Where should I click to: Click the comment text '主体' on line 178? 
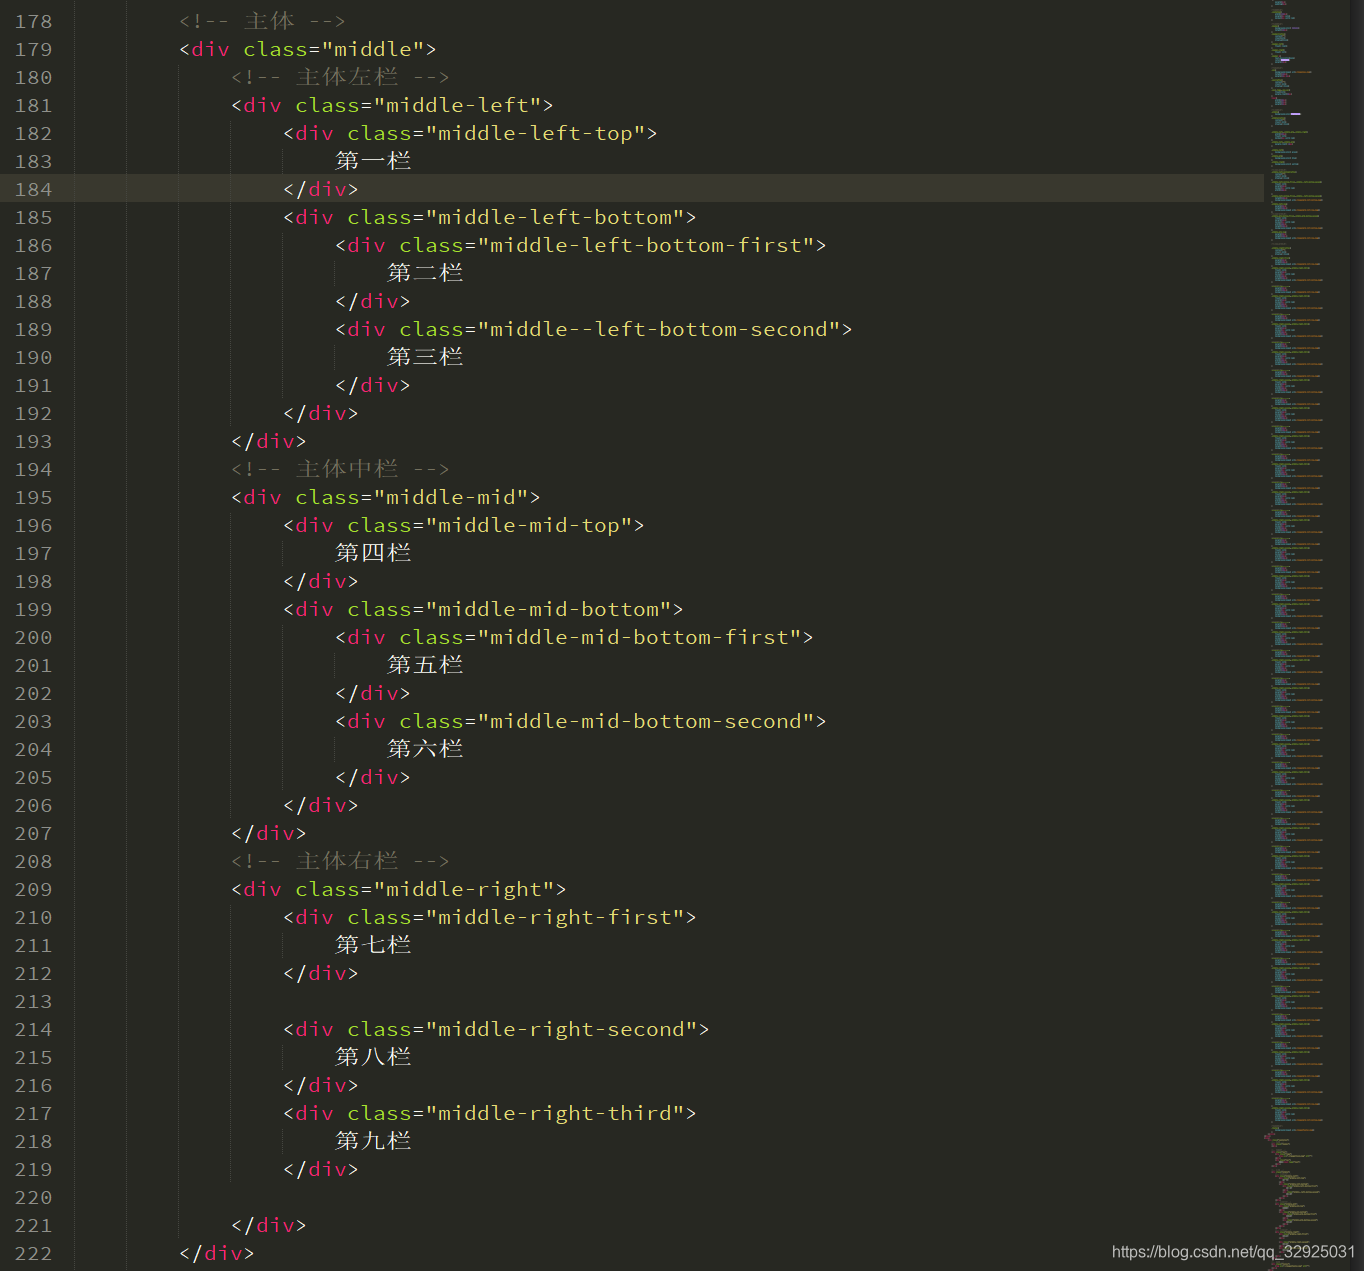tap(269, 21)
